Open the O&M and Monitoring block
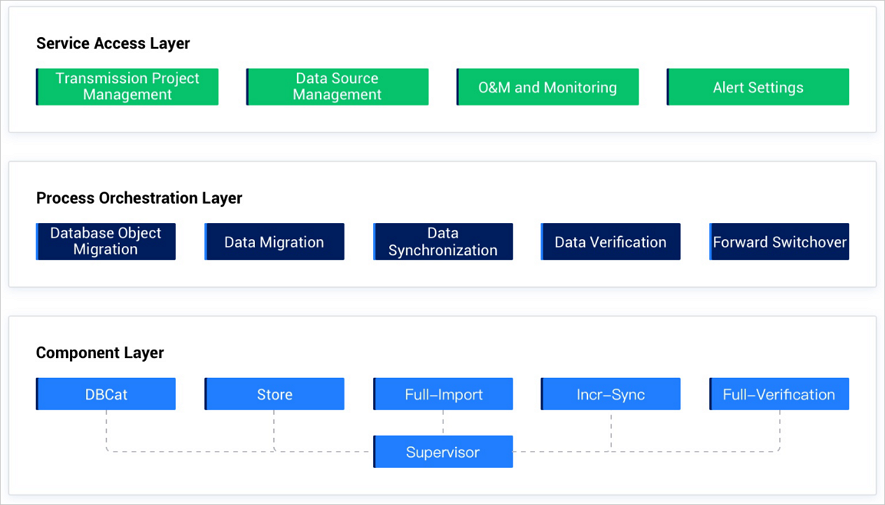This screenshot has width=885, height=505. click(547, 87)
